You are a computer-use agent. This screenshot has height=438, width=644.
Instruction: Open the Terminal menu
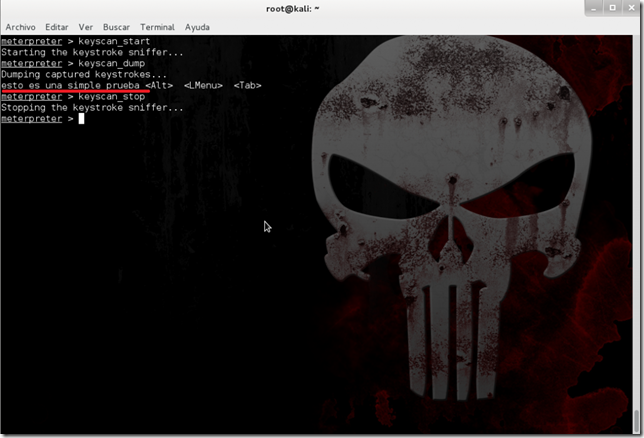157,27
